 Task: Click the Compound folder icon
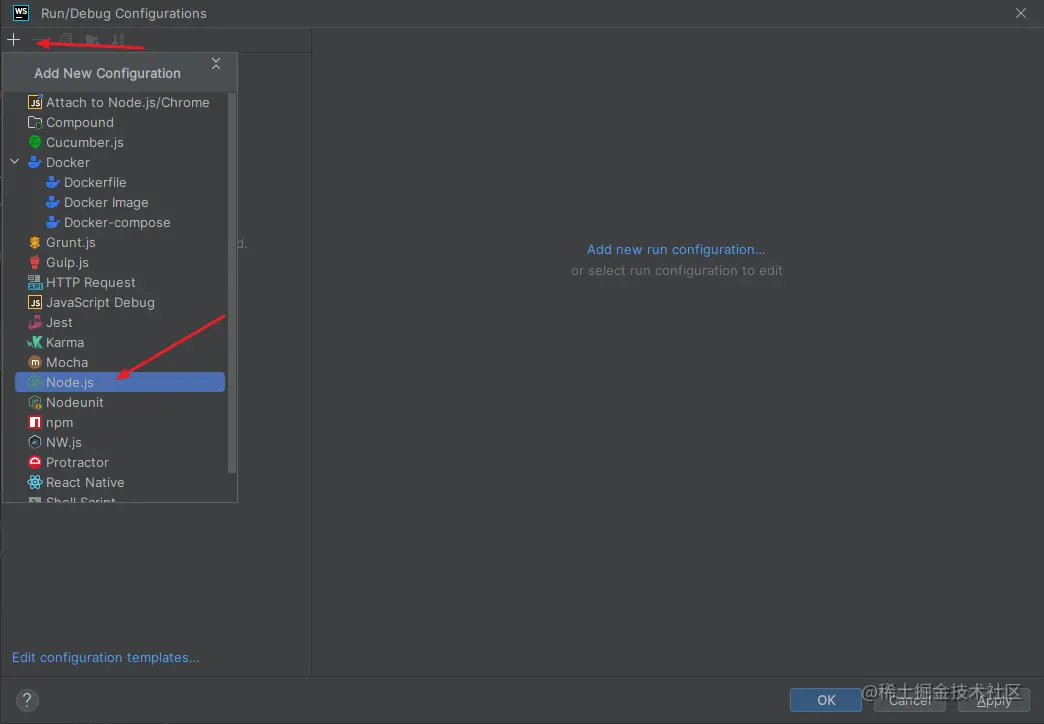click(x=35, y=123)
